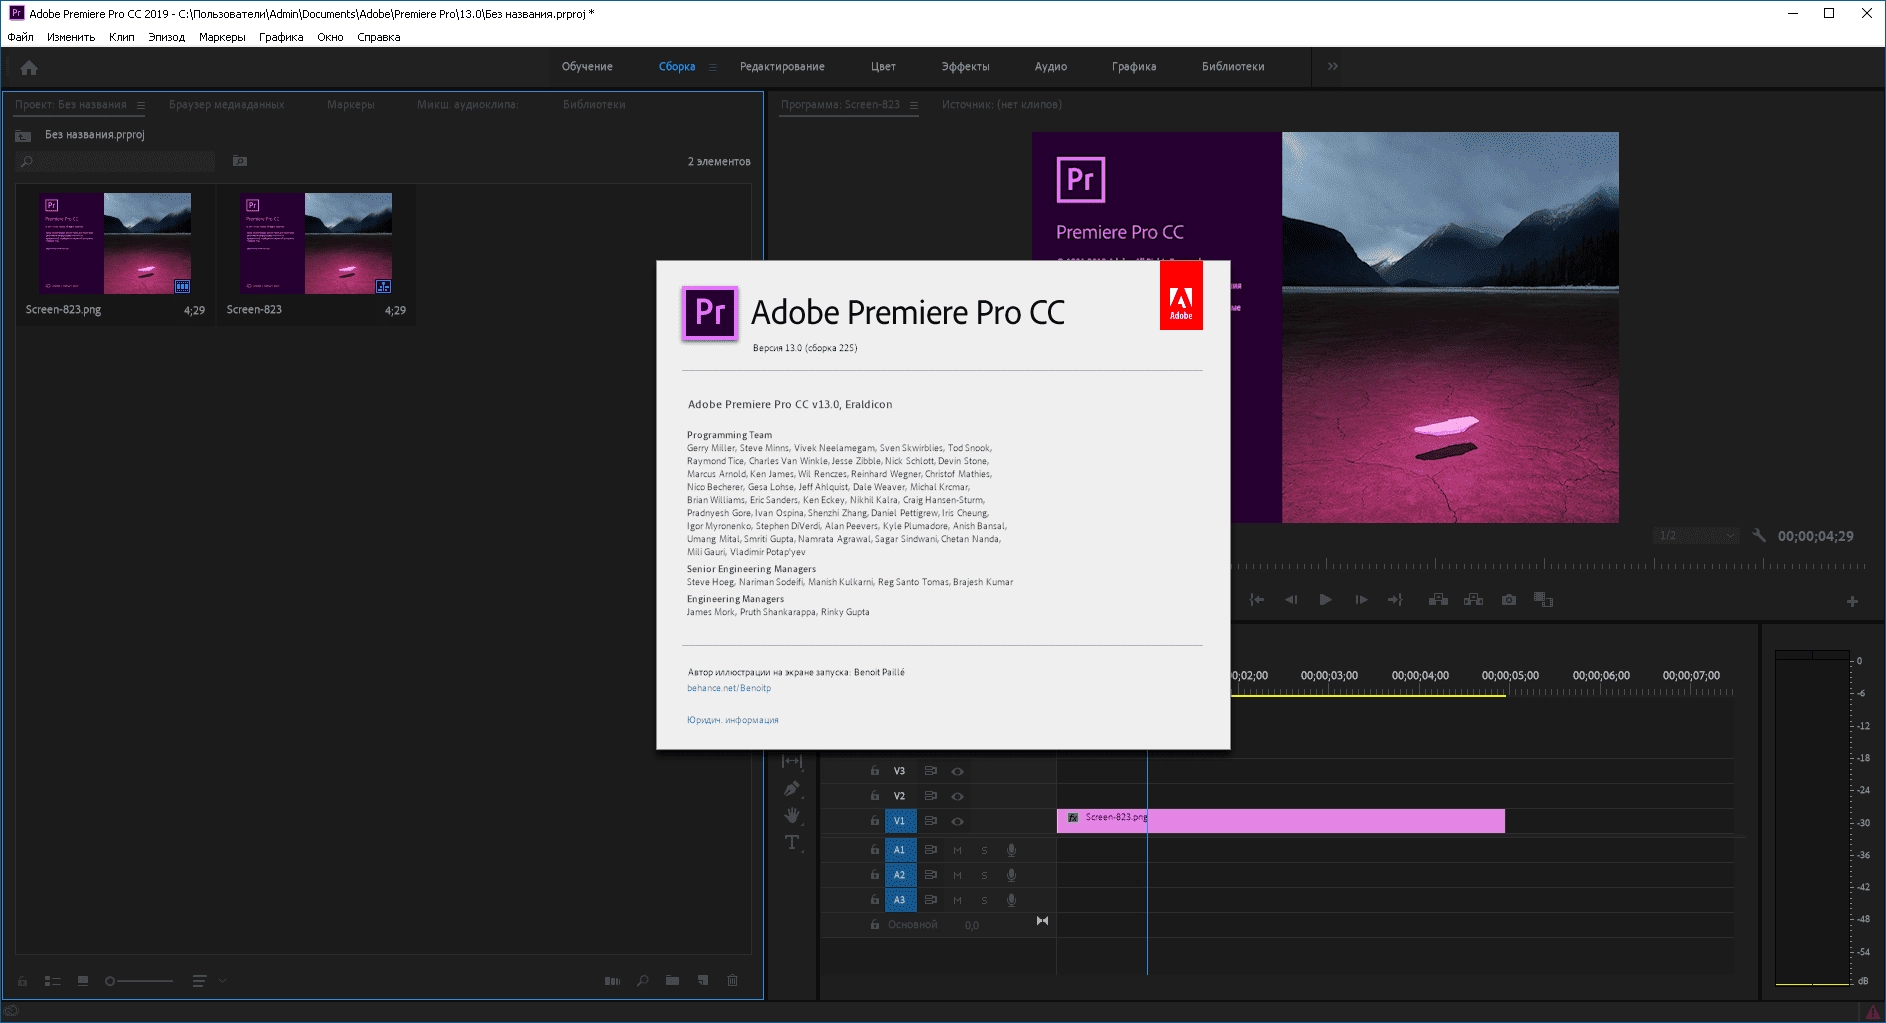1886x1023 pixels.
Task: Select the Type tool
Action: point(792,843)
